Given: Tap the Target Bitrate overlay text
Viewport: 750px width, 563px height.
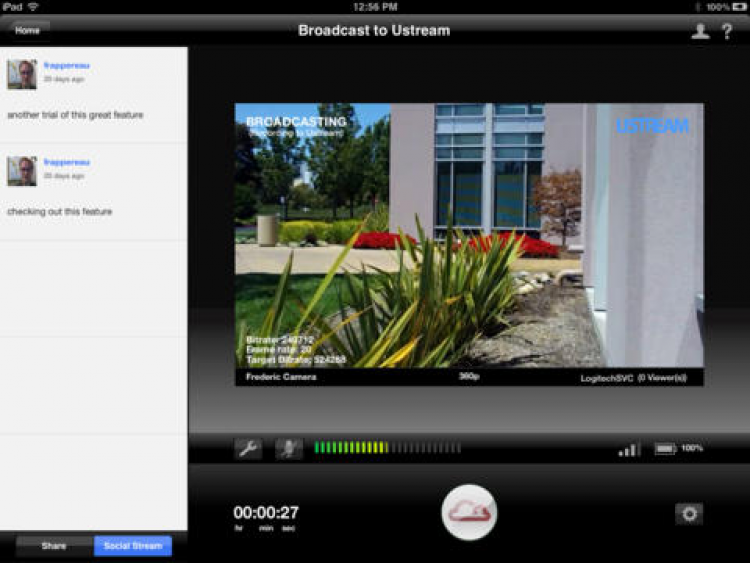Looking at the screenshot, I should point(296,360).
